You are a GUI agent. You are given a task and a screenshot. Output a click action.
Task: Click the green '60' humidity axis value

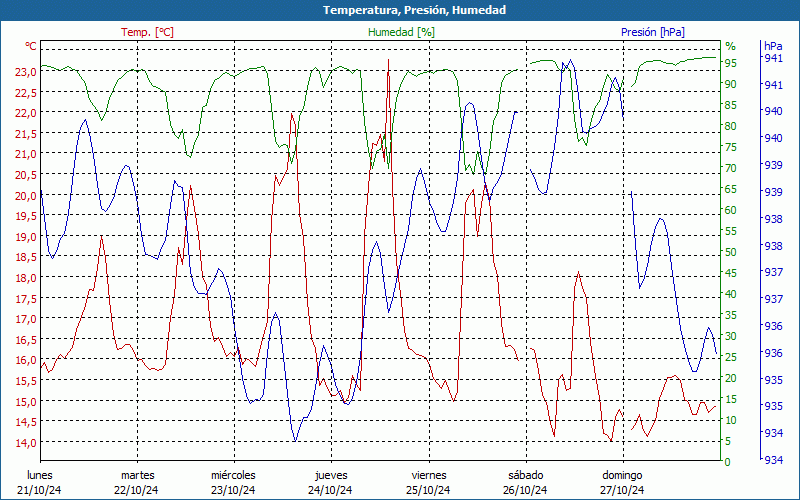pos(731,210)
